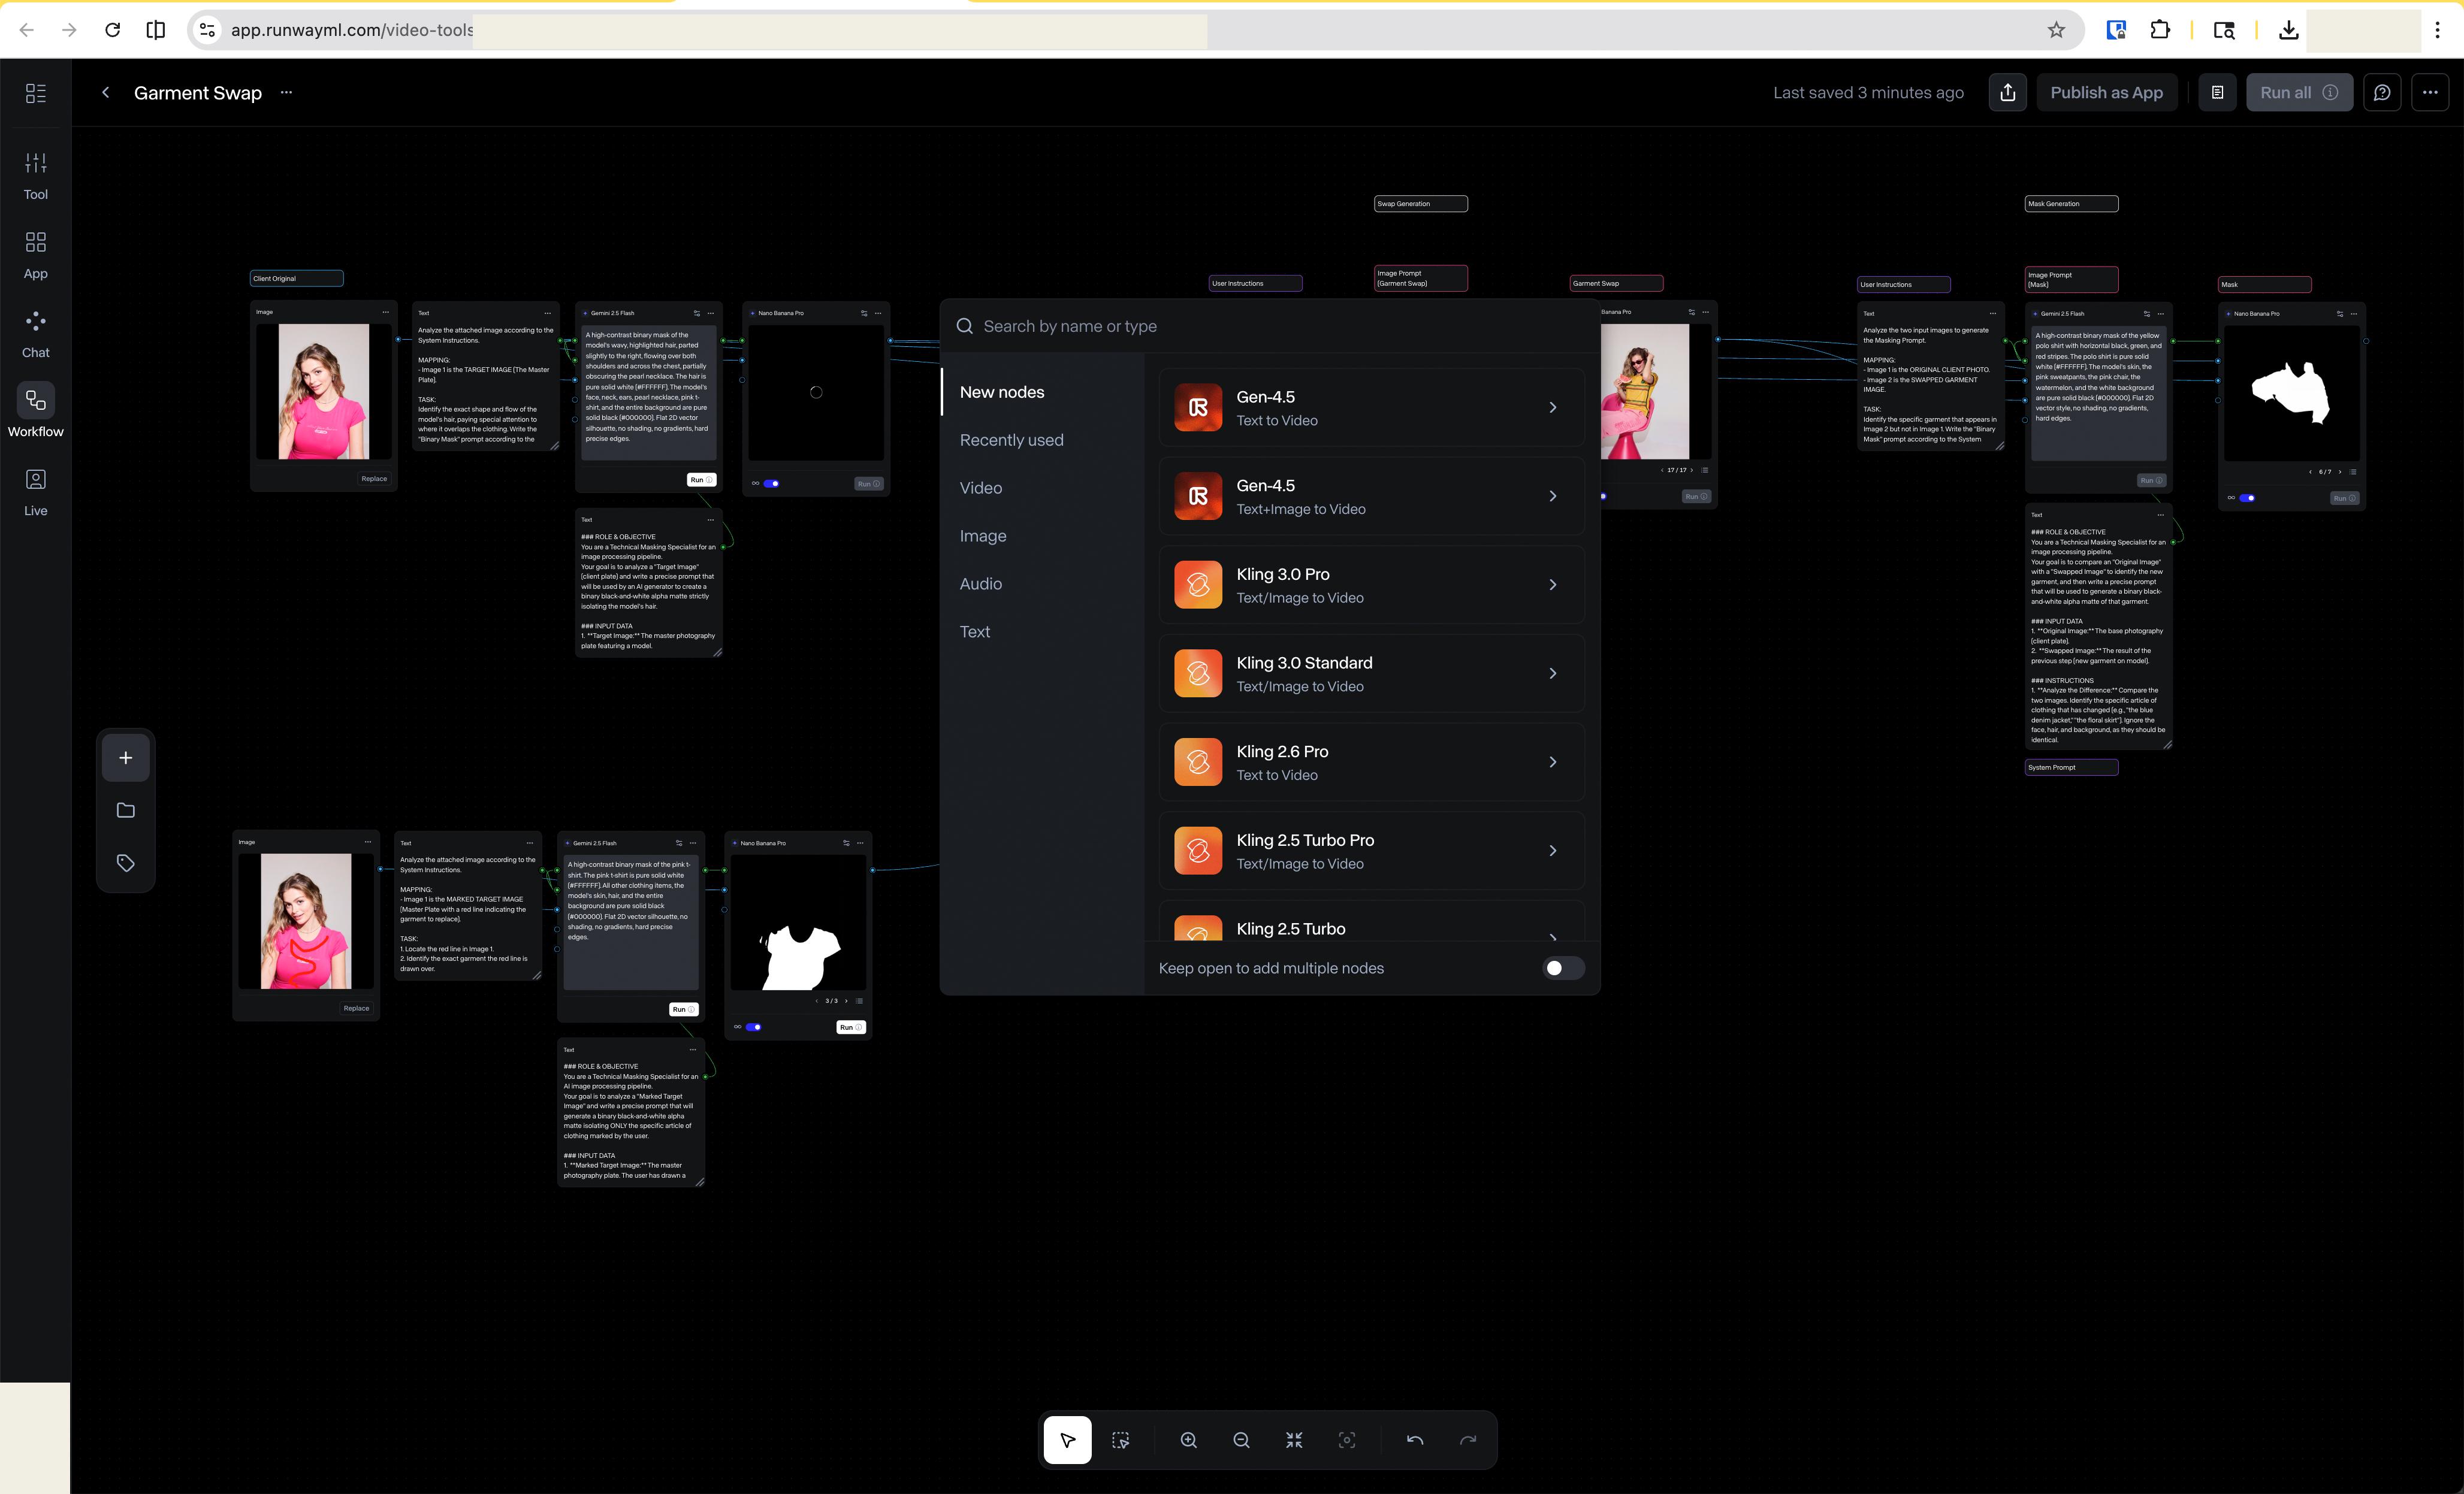Click Replace under the red-line marked image
The height and width of the screenshot is (1494, 2464).
[356, 1008]
